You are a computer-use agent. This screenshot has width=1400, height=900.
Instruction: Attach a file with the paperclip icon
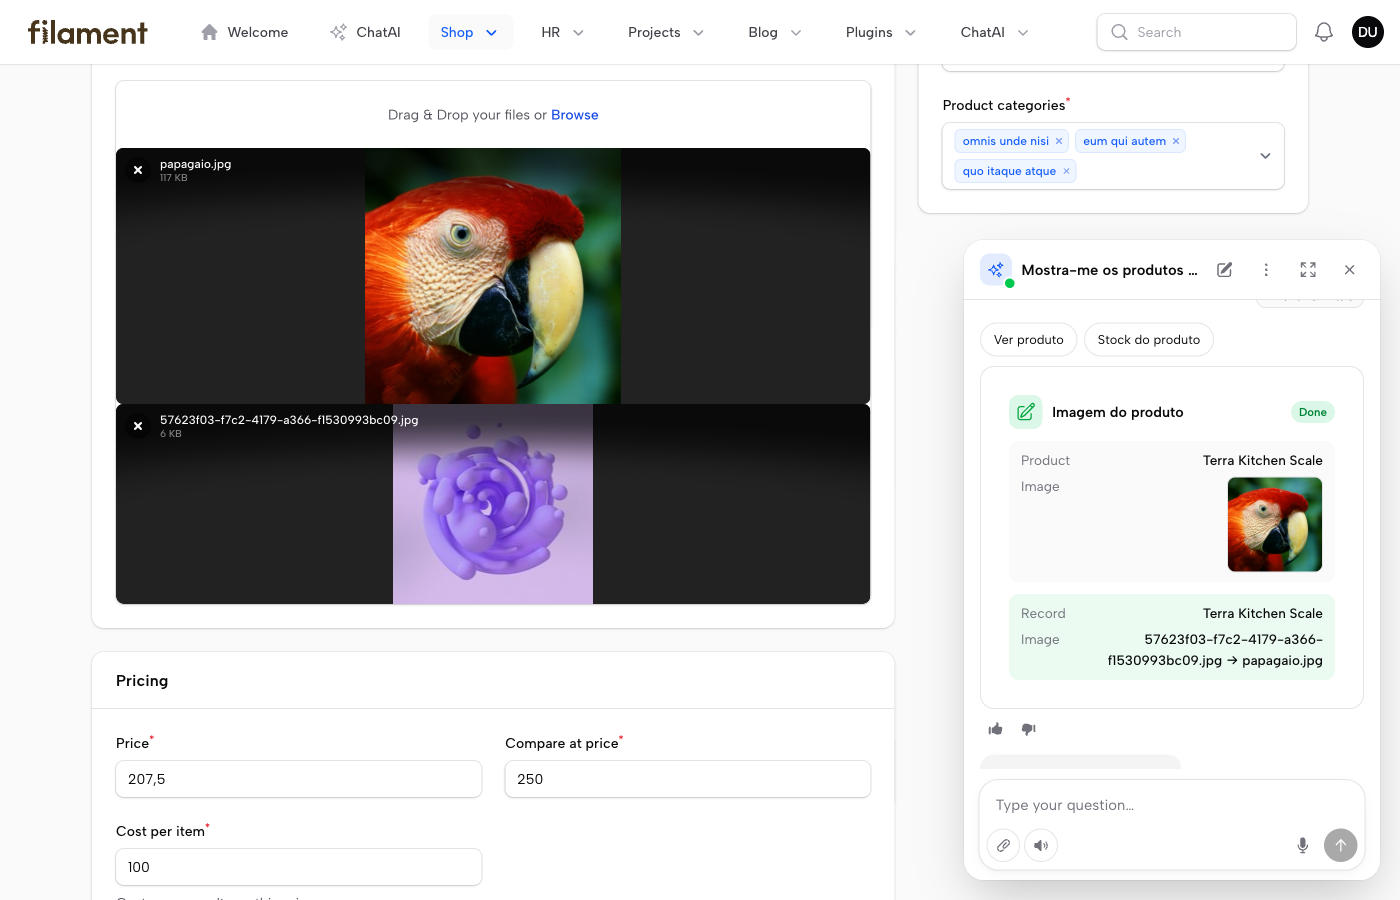coord(1003,845)
